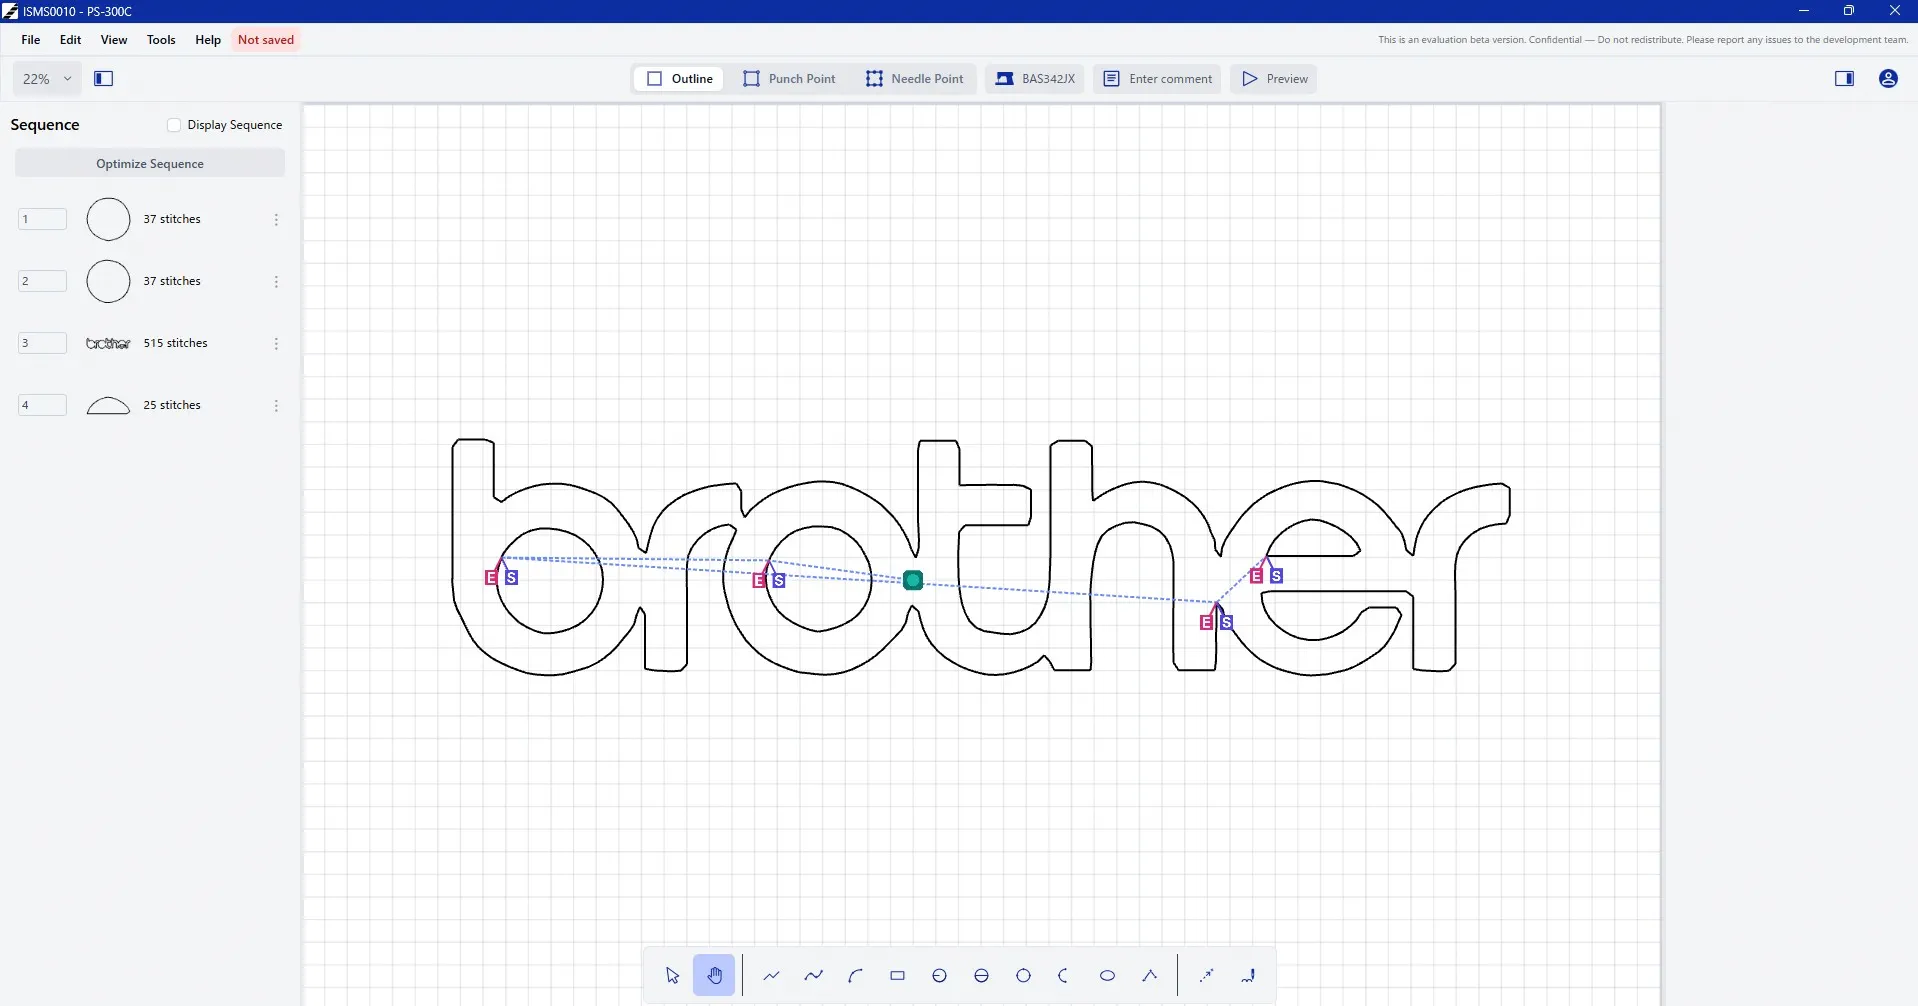Select the arrow pointer tool

tap(672, 976)
